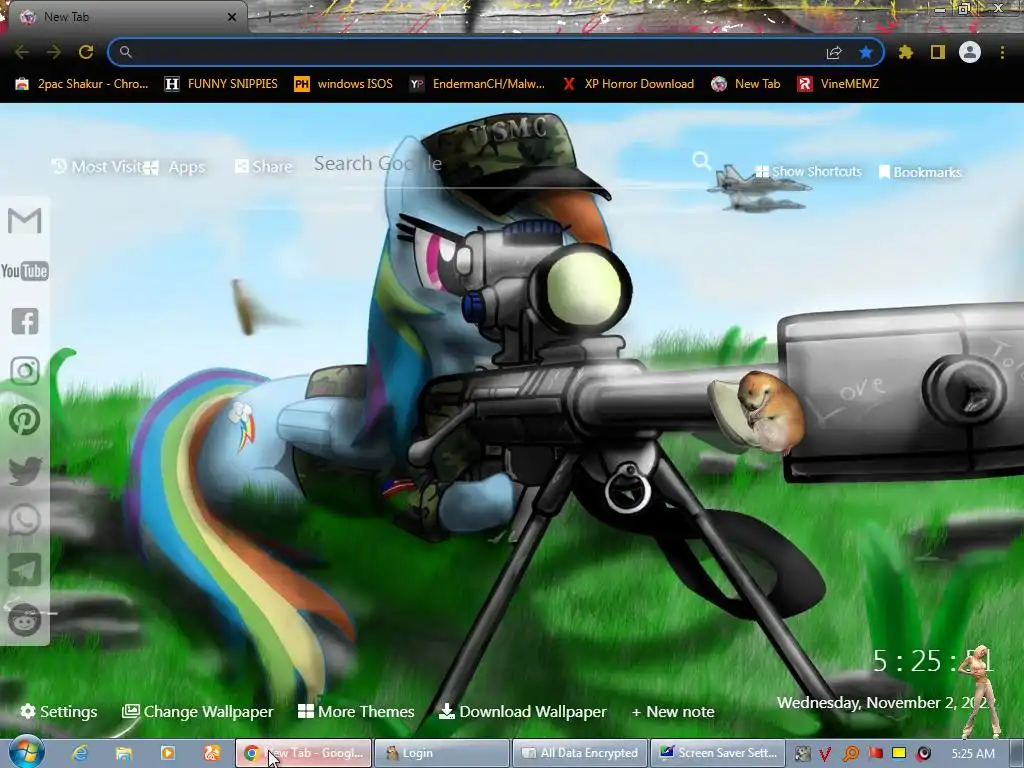The width and height of the screenshot is (1024, 768).
Task: Switch to New Tab - Google taskbar item
Action: pyautogui.click(x=303, y=753)
